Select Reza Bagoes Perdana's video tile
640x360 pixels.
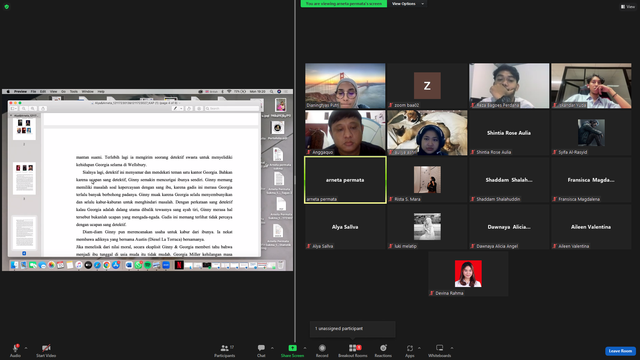509,86
